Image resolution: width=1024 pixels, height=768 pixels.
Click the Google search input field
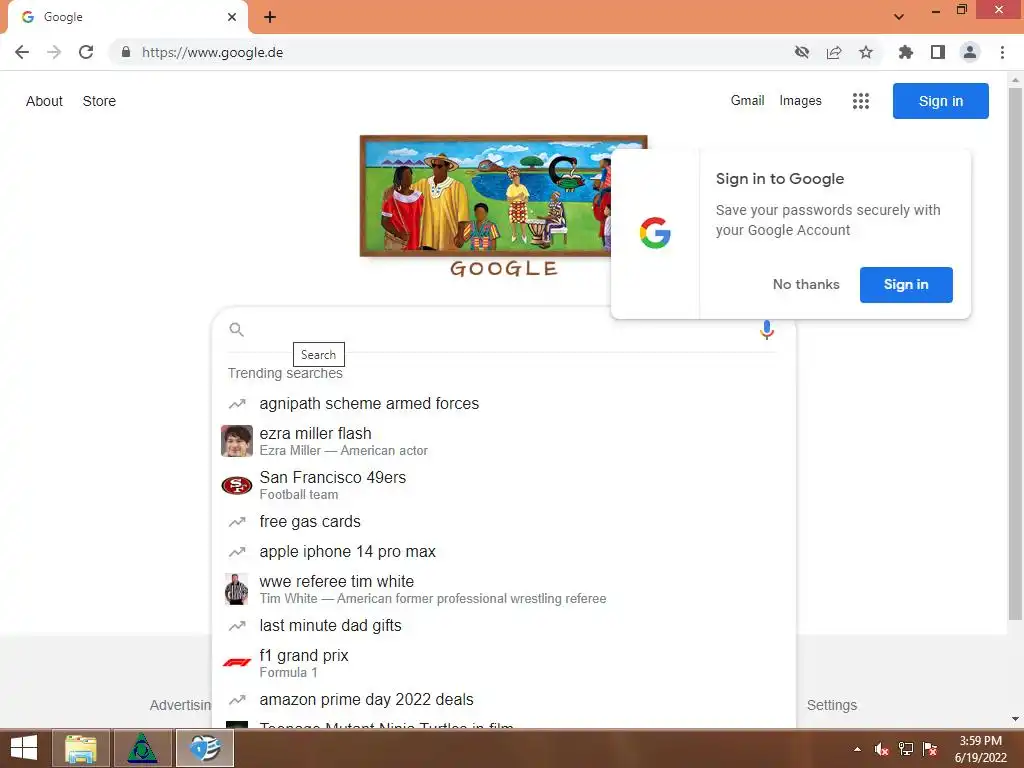point(500,330)
